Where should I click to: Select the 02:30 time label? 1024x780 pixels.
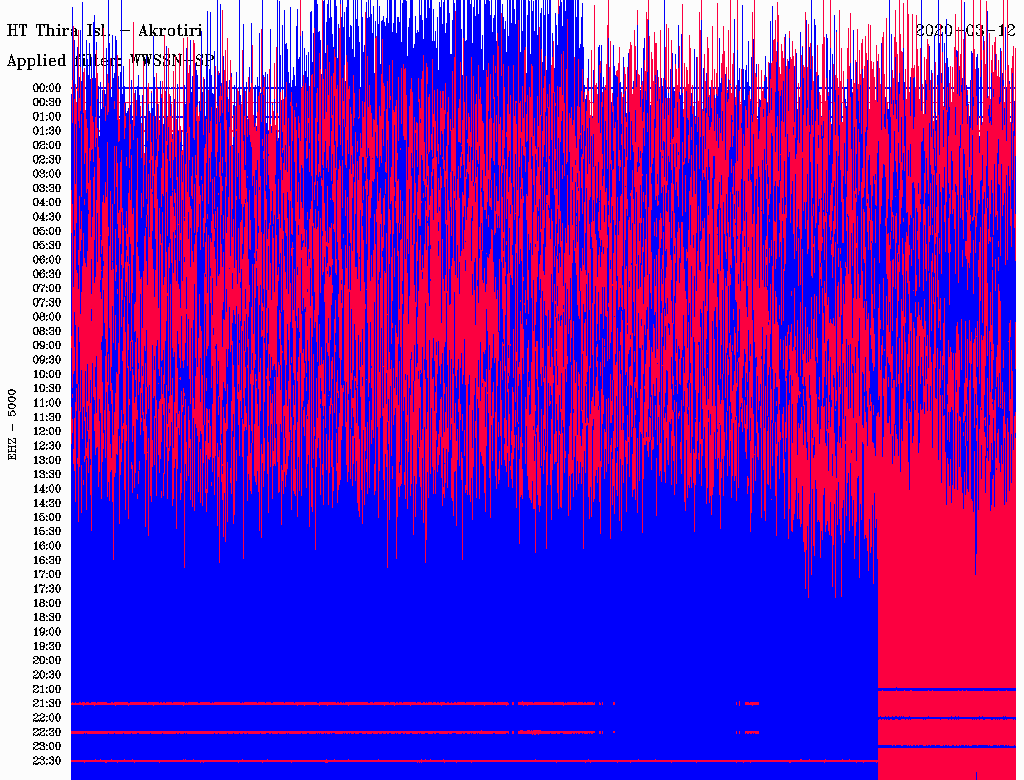point(47,159)
